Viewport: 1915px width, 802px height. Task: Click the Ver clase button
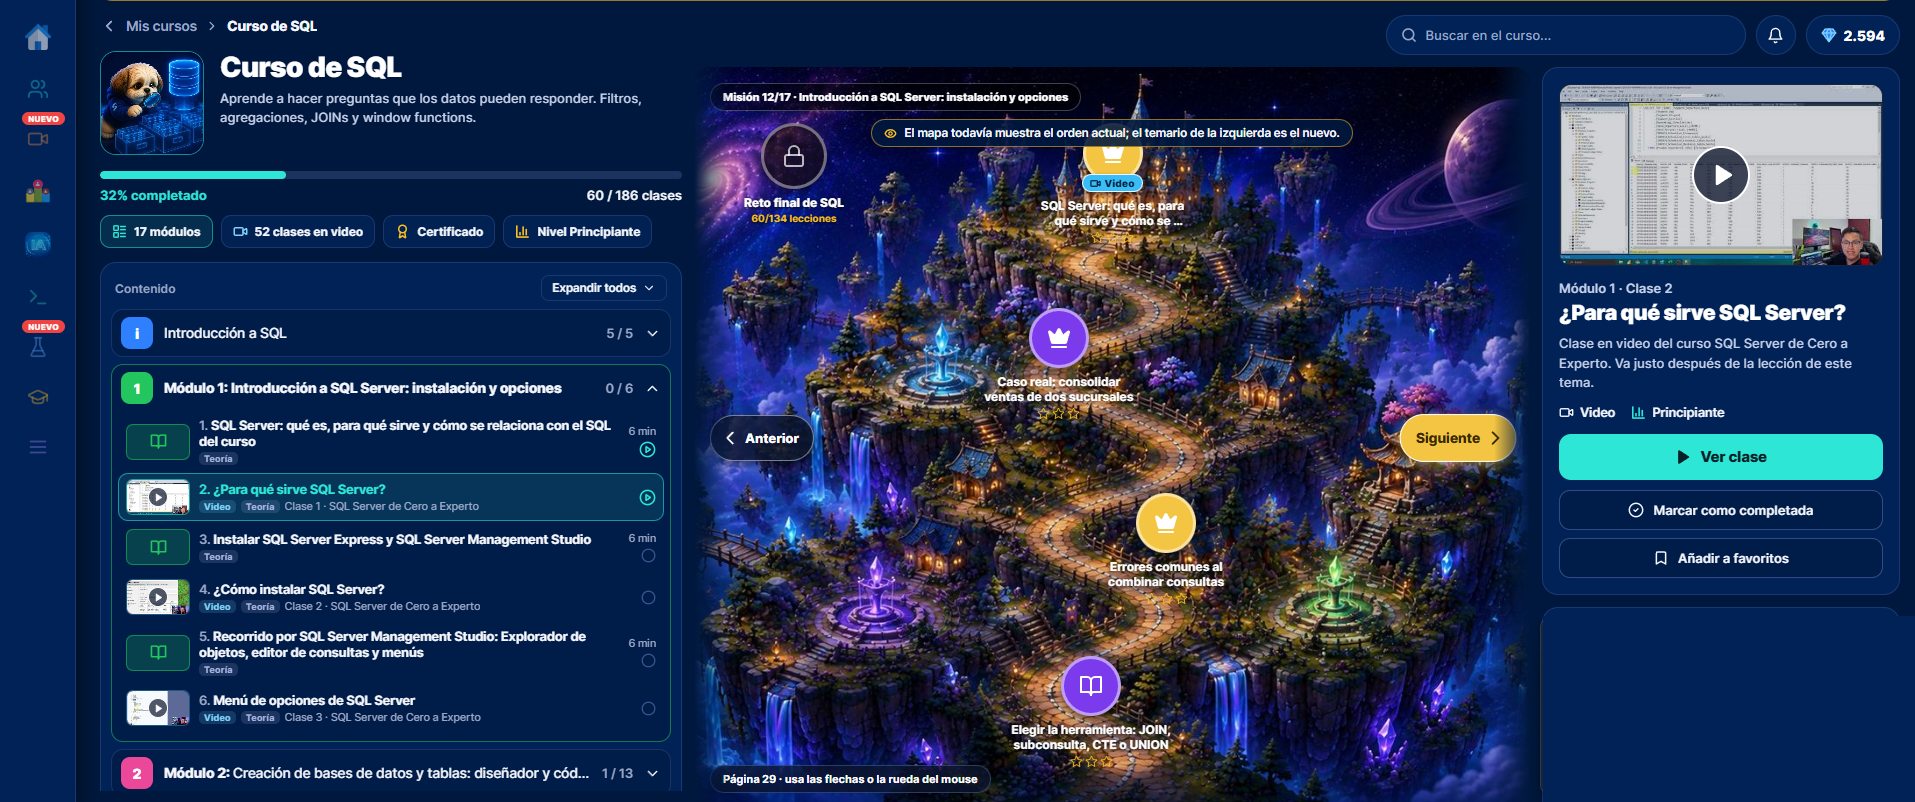pyautogui.click(x=1720, y=457)
